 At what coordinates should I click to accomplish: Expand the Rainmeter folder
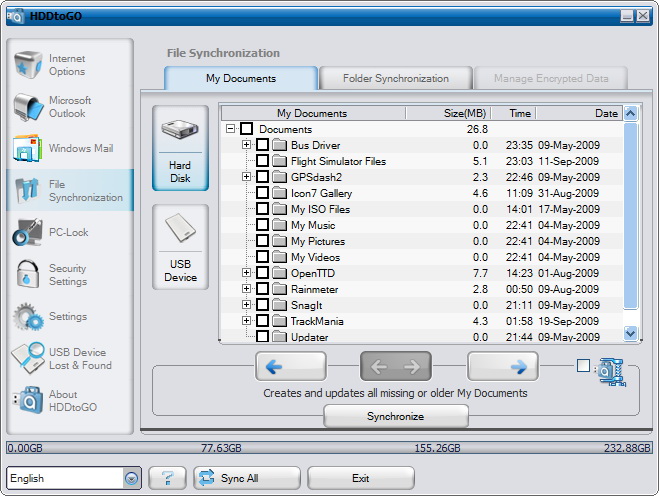click(x=246, y=288)
